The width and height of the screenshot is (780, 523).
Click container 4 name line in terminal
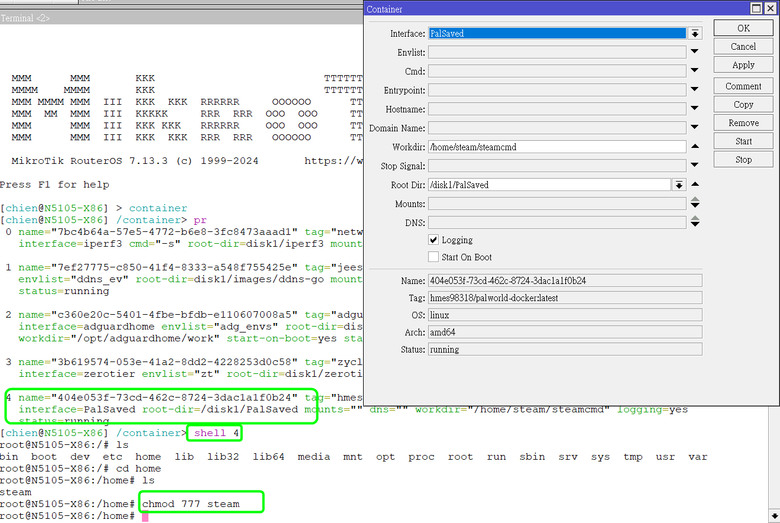(x=184, y=398)
